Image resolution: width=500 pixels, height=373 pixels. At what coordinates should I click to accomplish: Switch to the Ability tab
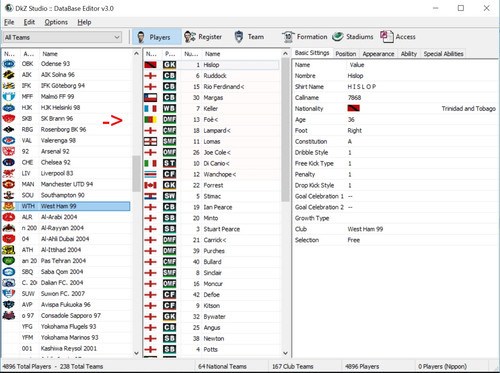pos(409,54)
